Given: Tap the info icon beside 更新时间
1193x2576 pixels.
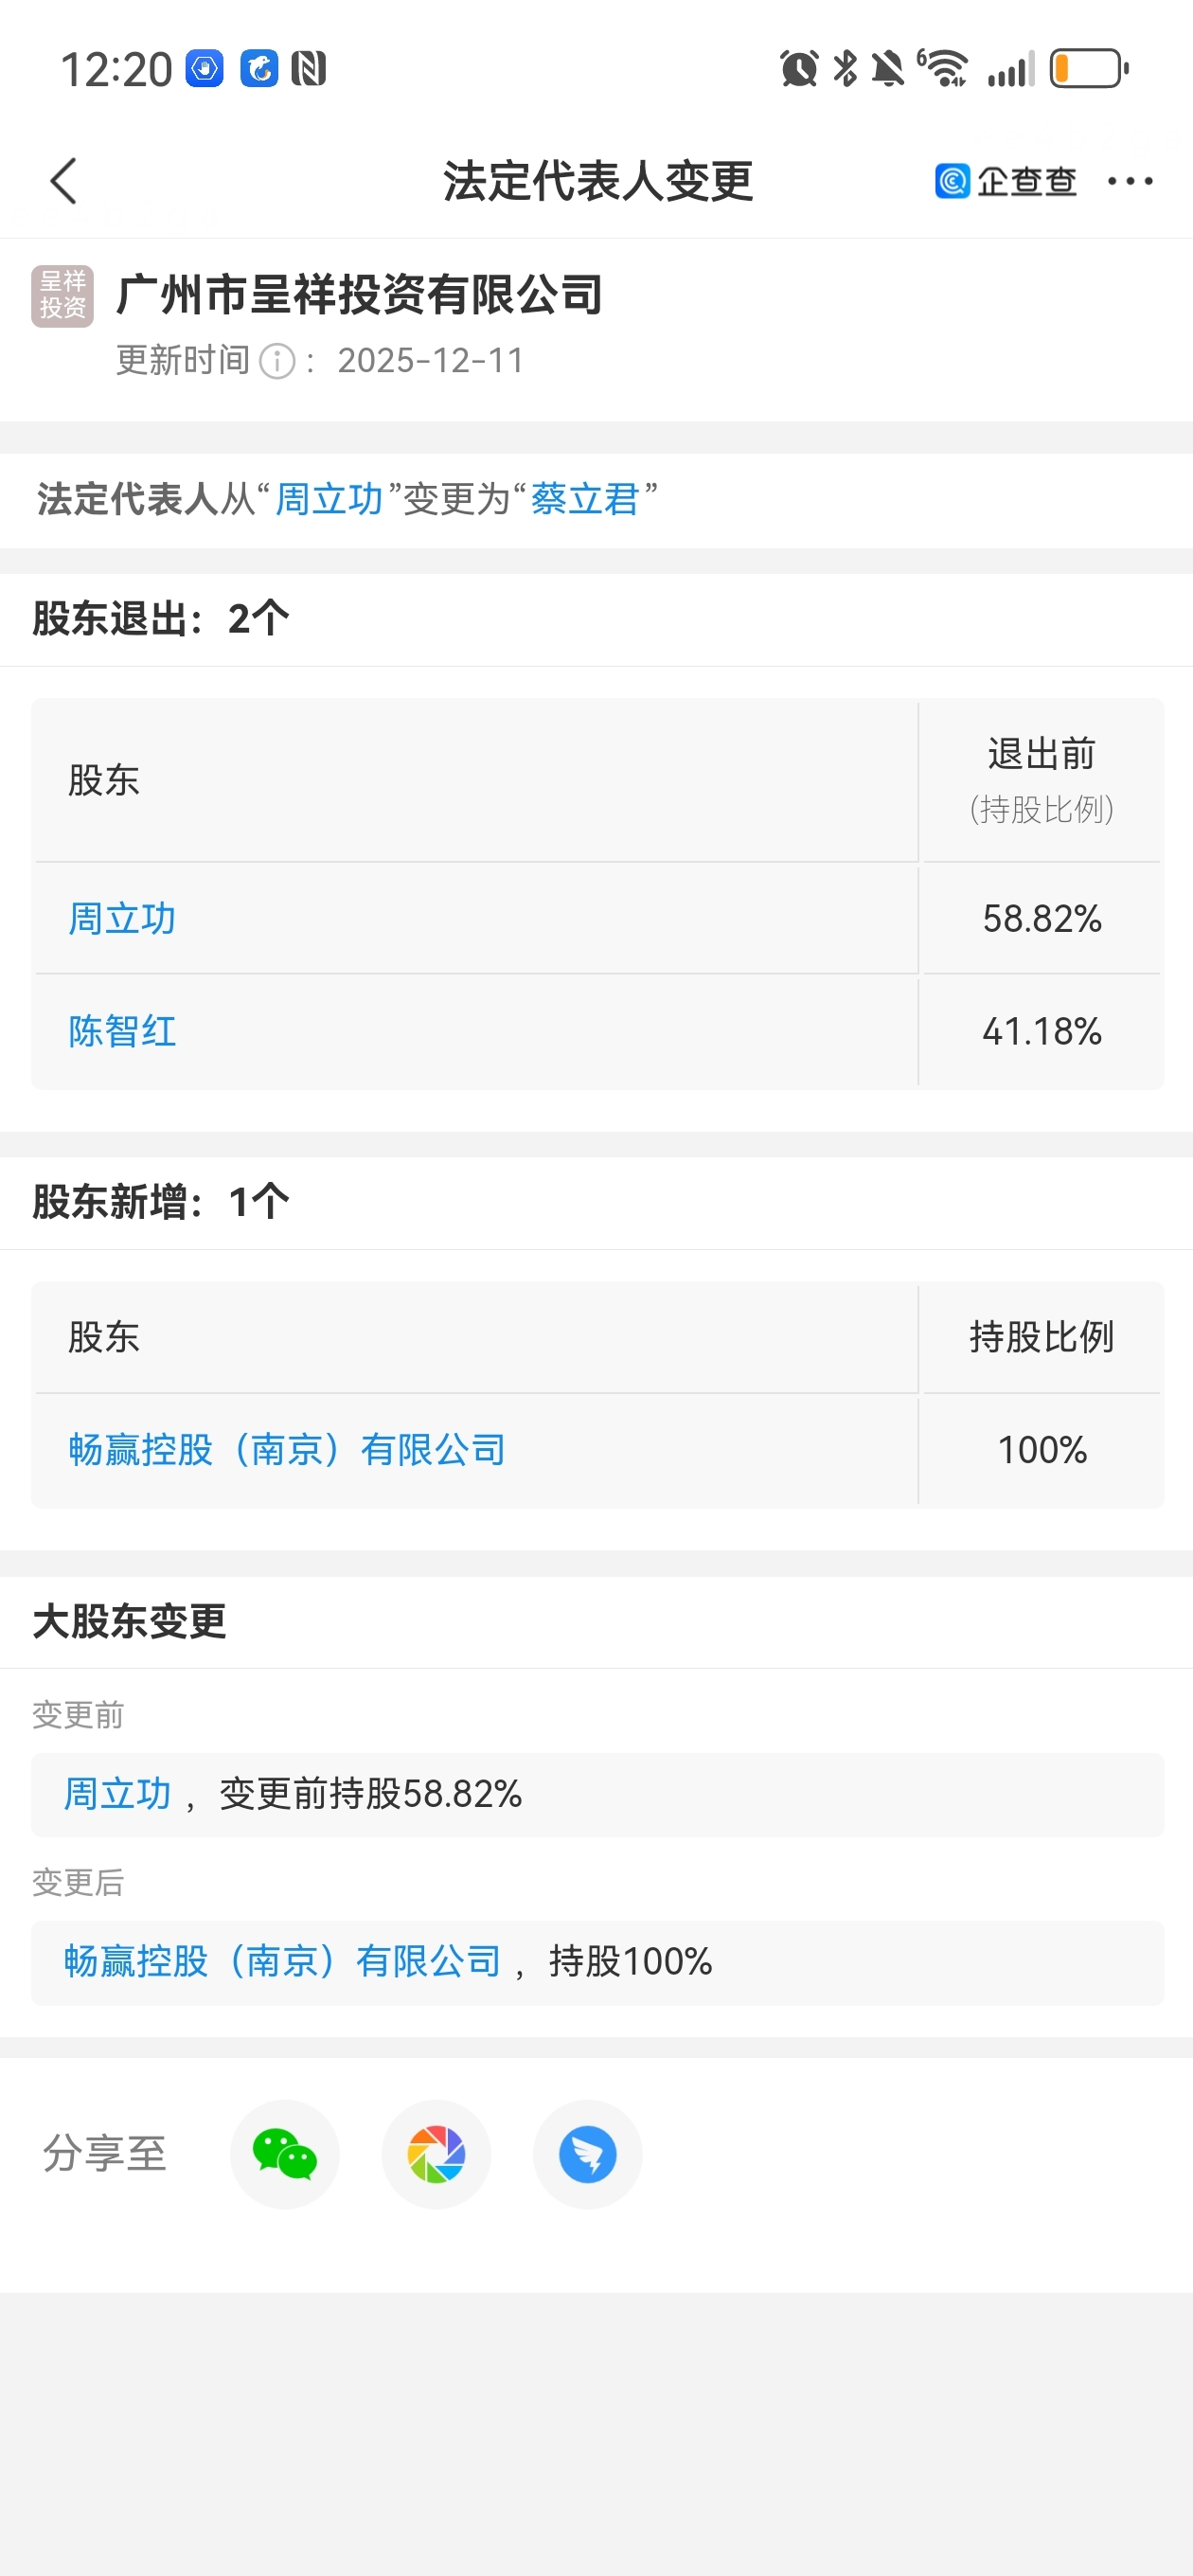Looking at the screenshot, I should [277, 361].
